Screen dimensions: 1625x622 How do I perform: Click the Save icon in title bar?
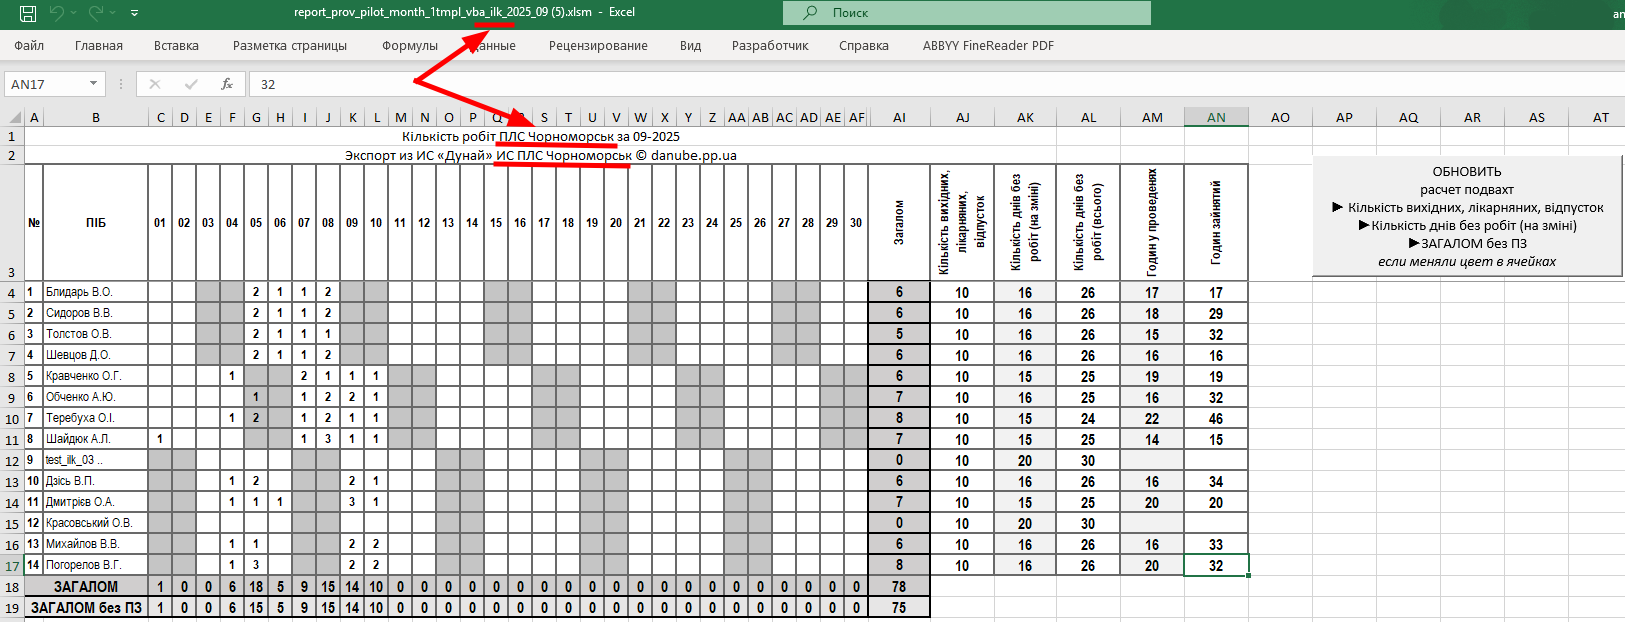(28, 13)
